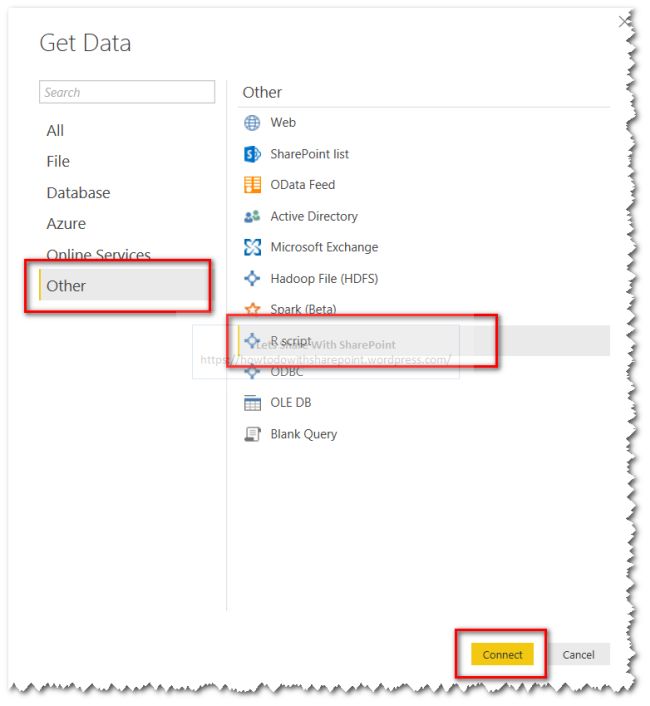The width and height of the screenshot is (650, 706).
Task: Click the ODBC connector icon
Action: click(252, 372)
